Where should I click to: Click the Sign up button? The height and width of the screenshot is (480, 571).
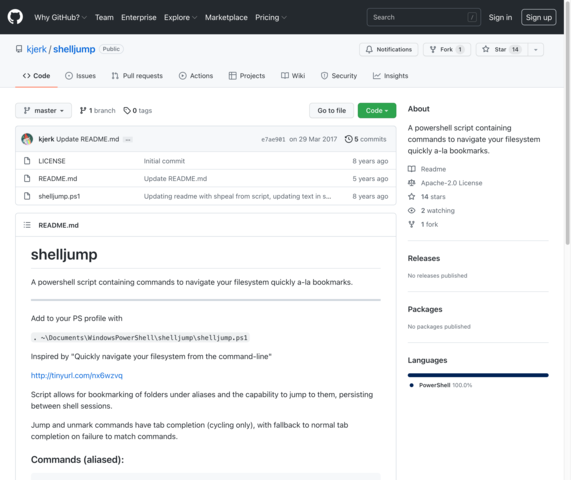click(539, 17)
